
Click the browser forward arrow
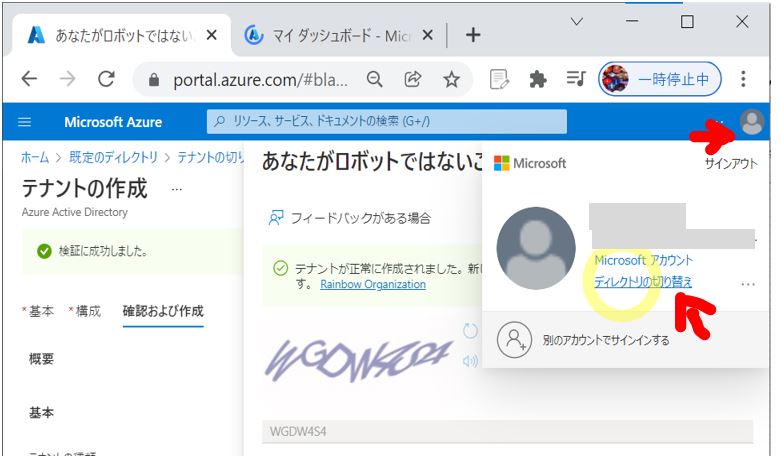(68, 78)
